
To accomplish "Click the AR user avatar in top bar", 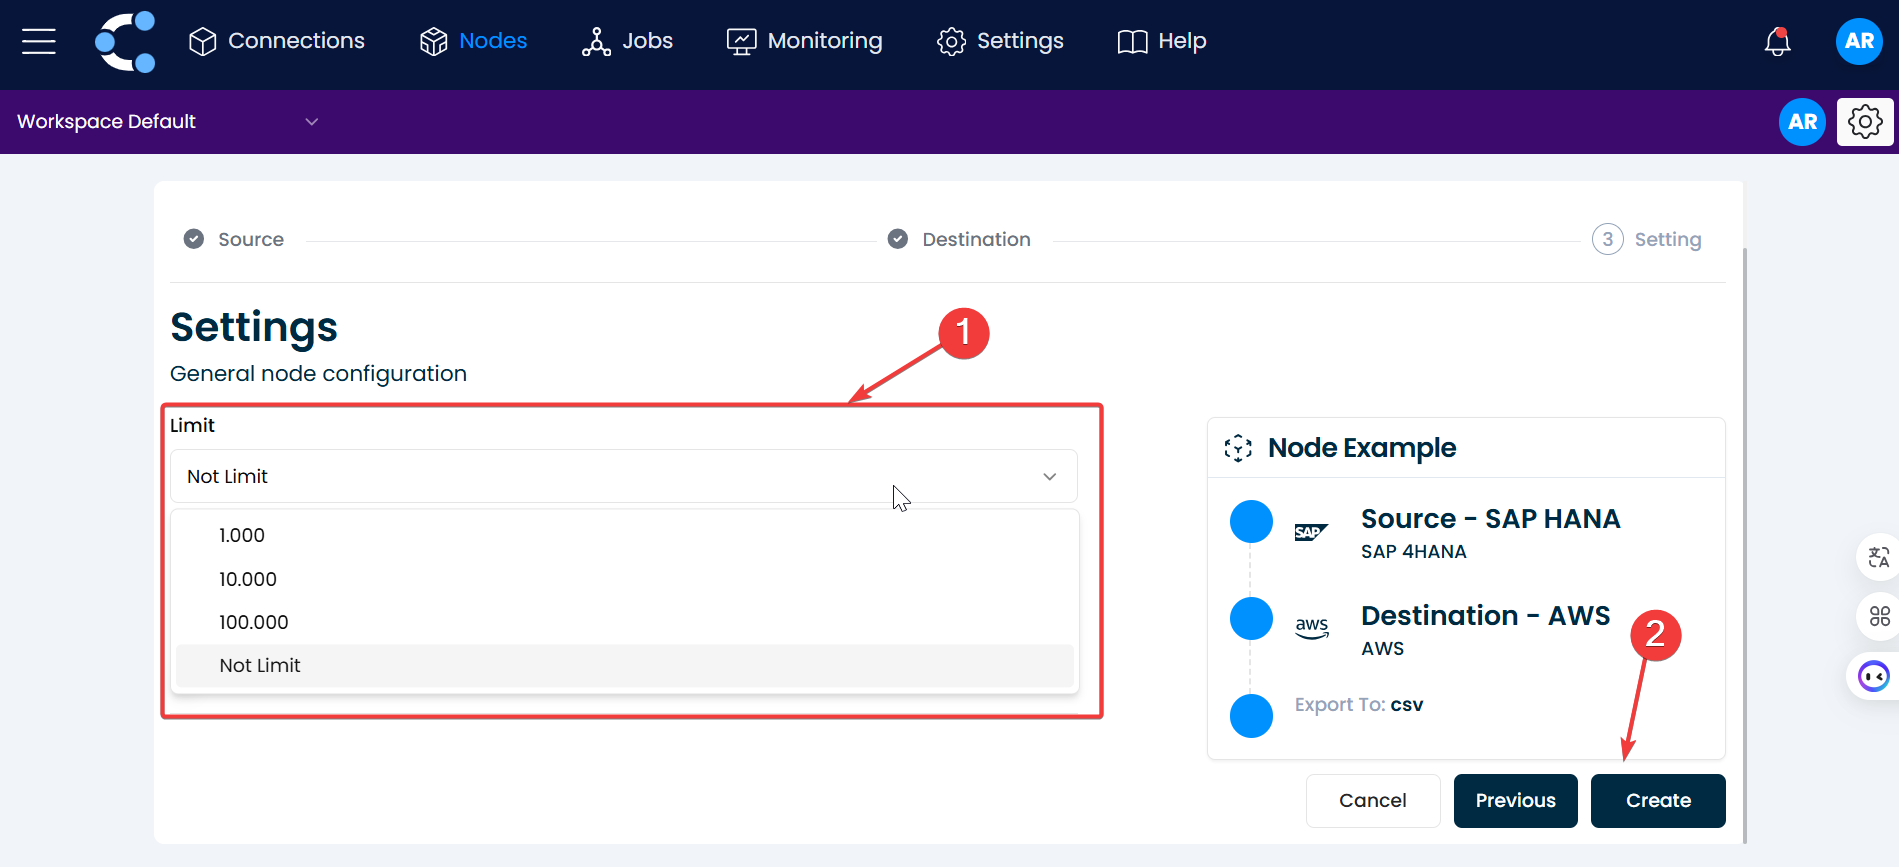I will (1859, 42).
